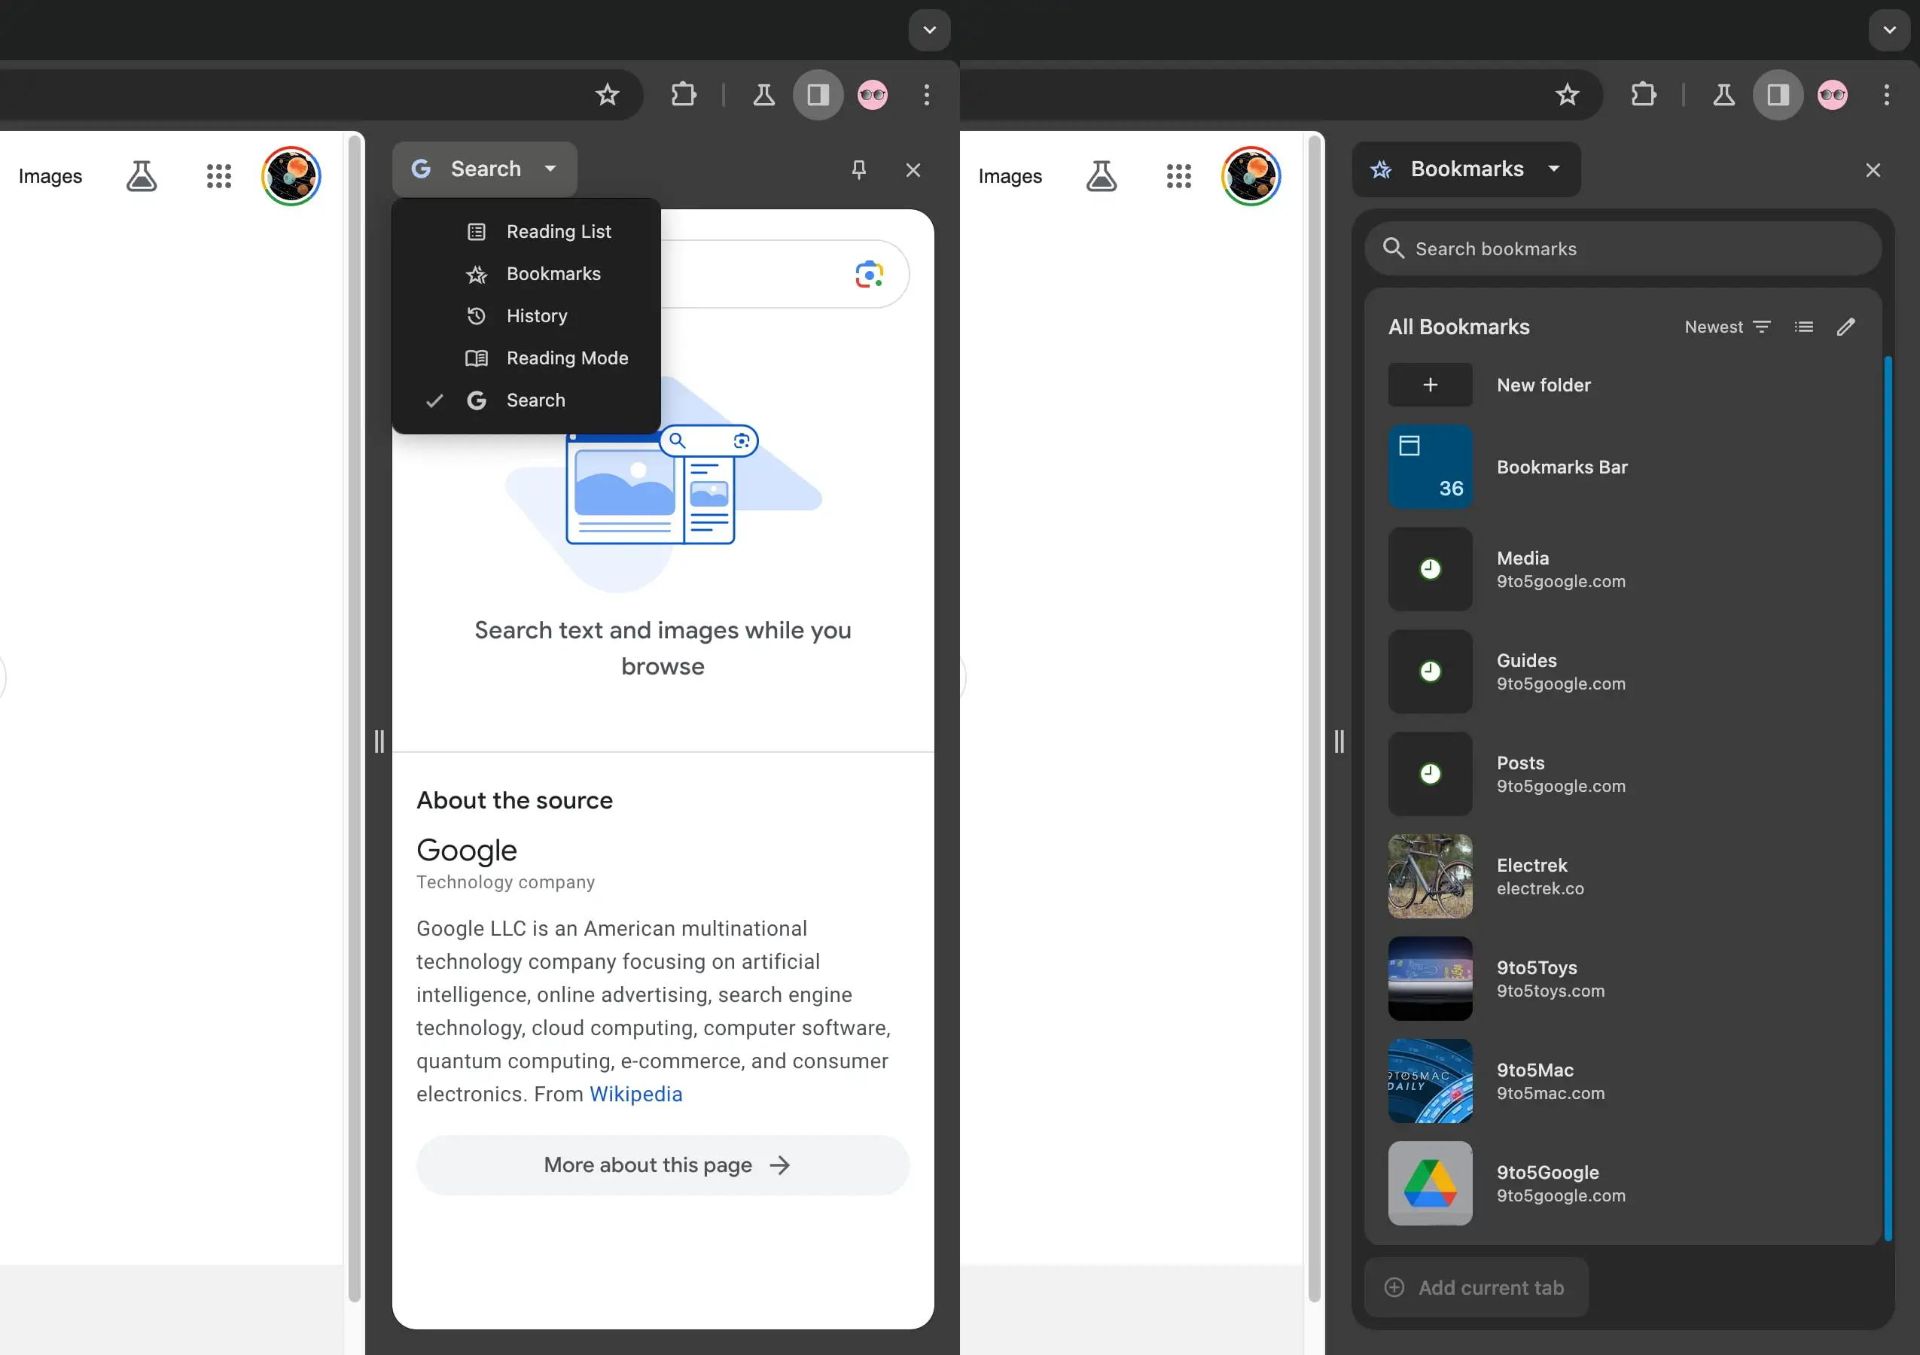Click the Chrome Labs flask icon in right toolbar
The image size is (1920, 1355).
1724,95
